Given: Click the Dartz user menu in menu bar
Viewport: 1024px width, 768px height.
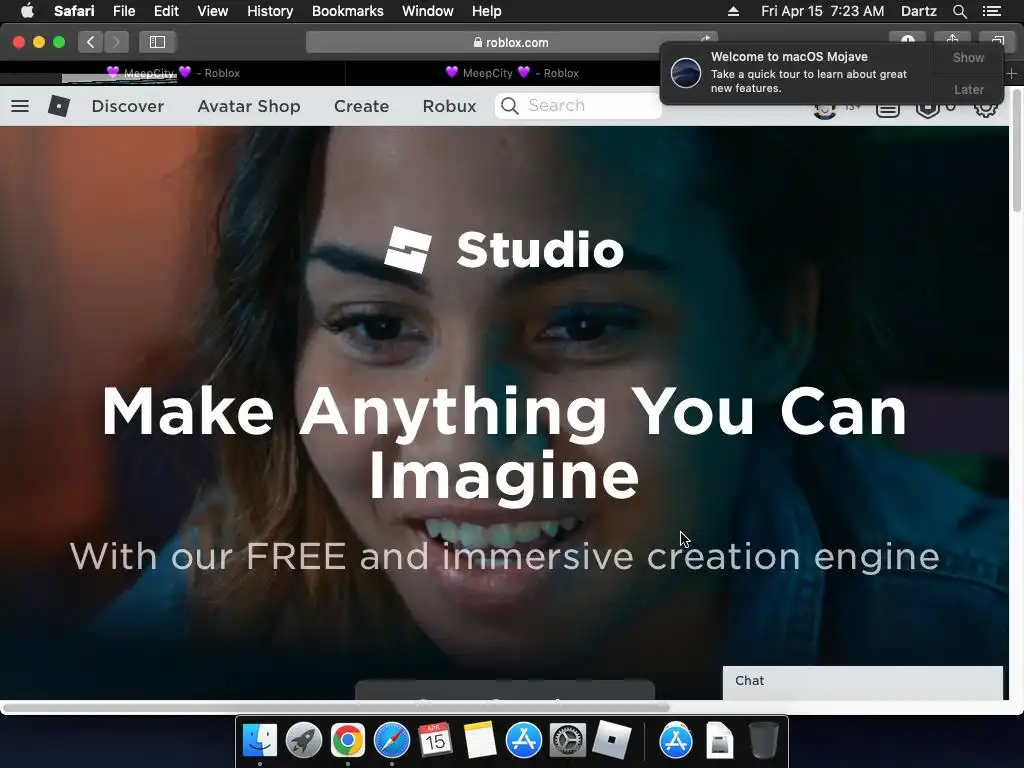Looking at the screenshot, I should click(918, 11).
